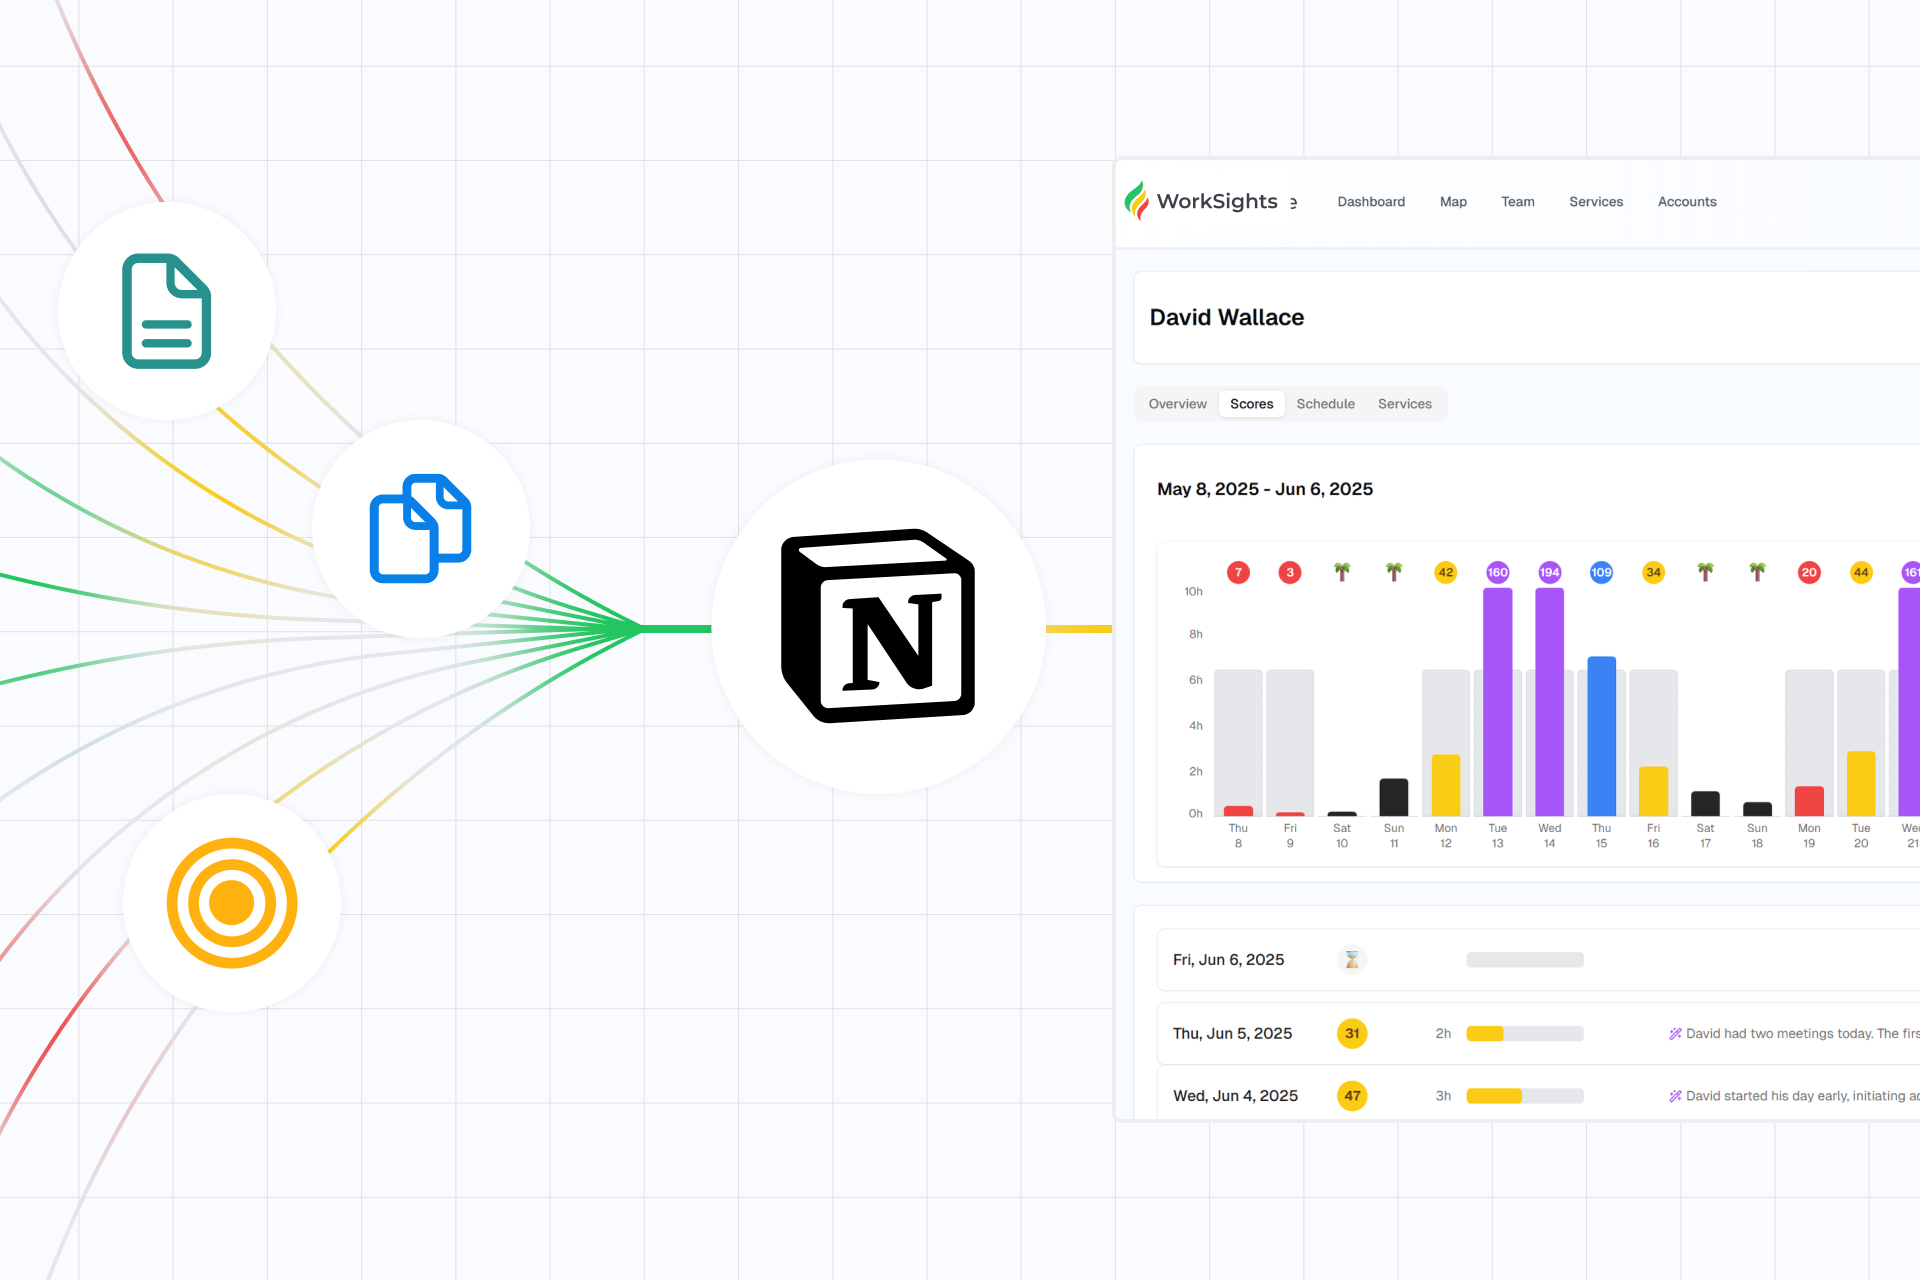The width and height of the screenshot is (1920, 1280).
Task: Open Team in the top navigation
Action: [x=1518, y=202]
